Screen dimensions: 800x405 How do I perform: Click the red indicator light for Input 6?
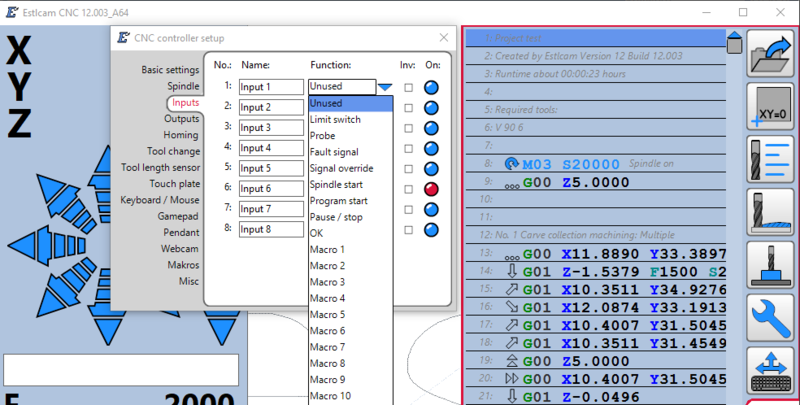(431, 189)
